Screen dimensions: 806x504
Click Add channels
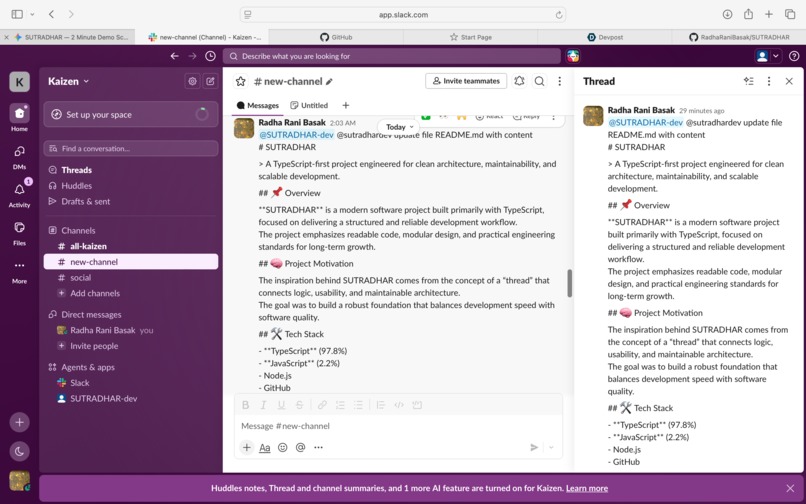pos(131,294)
